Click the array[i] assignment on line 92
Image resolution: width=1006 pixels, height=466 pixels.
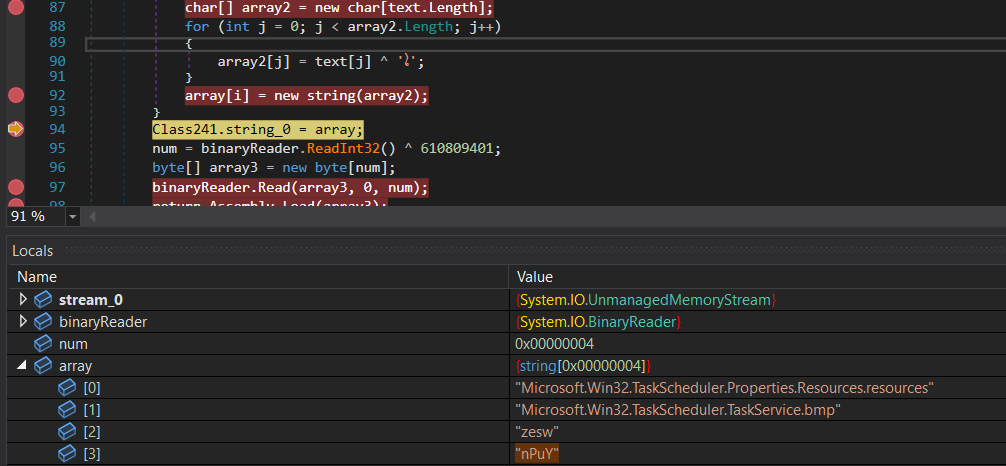click(x=307, y=96)
